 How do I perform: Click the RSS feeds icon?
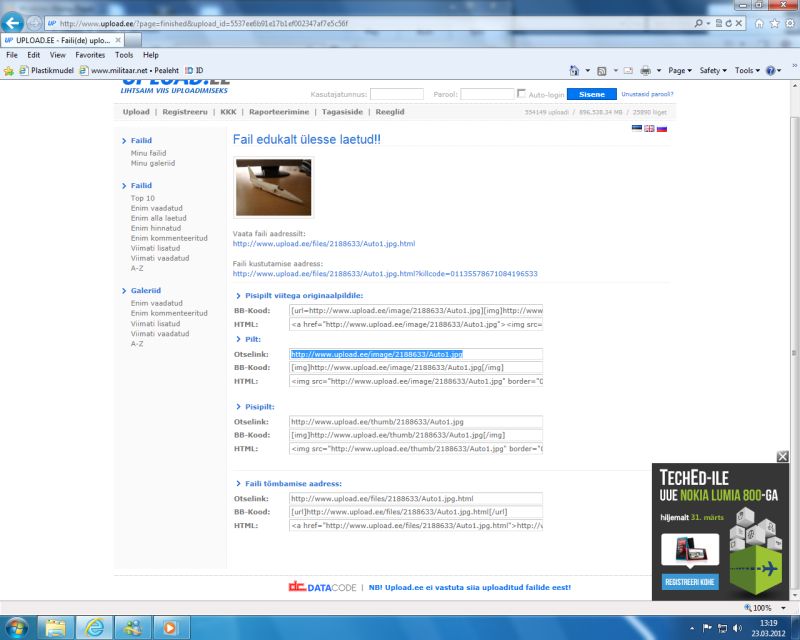pos(601,71)
